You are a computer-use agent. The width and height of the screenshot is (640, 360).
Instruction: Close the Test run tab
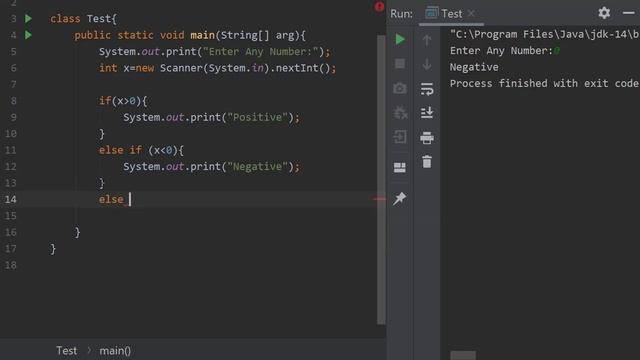tap(471, 13)
